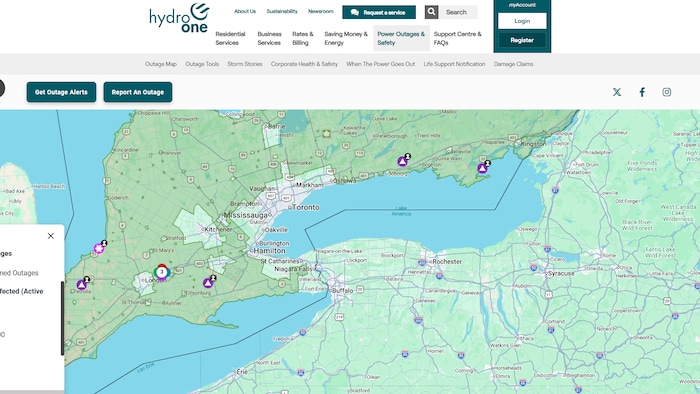Go to Life Support Notification tab
The width and height of the screenshot is (700, 394).
point(454,64)
